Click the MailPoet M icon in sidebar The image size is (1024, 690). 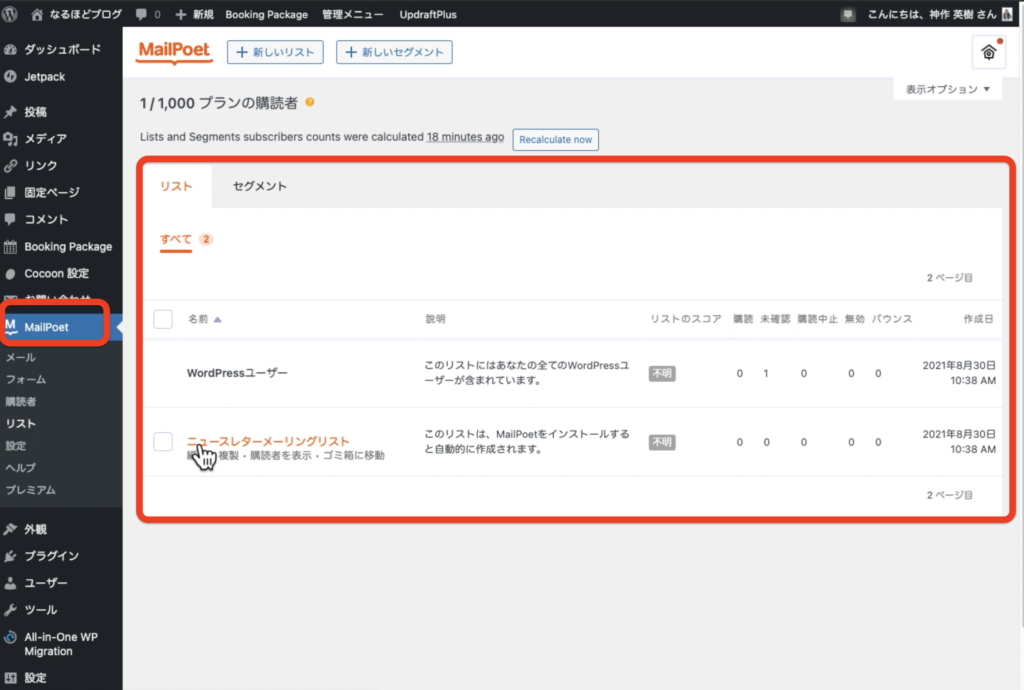tap(10, 326)
